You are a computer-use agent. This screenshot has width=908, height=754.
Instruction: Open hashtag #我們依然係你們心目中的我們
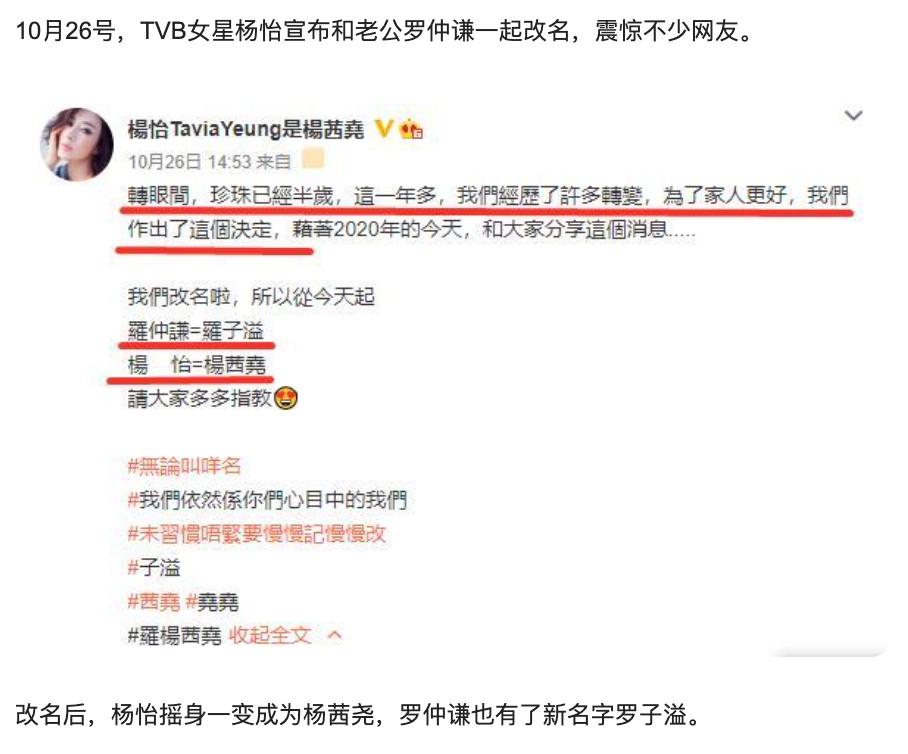268,500
